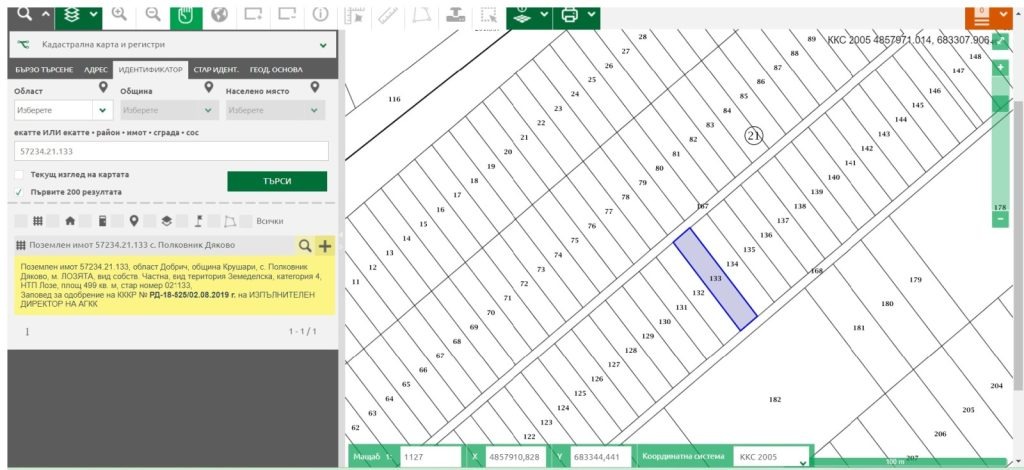Zoom to found parcel using result magnifier
Viewport: 1024px width, 470px height.
pyautogui.click(x=305, y=245)
